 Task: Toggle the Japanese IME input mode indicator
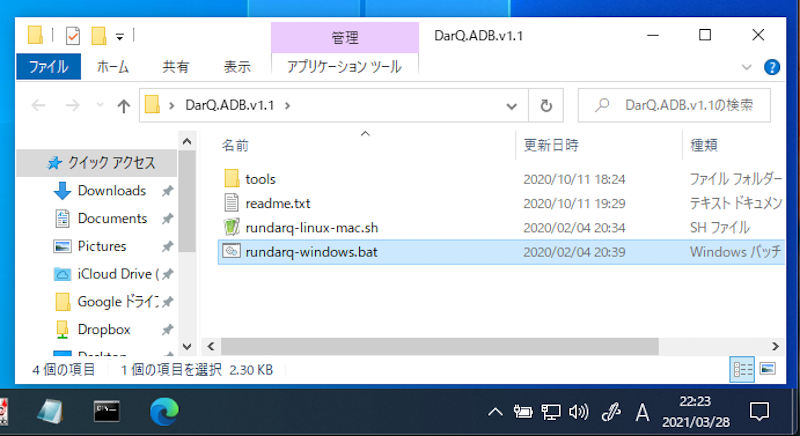point(642,411)
